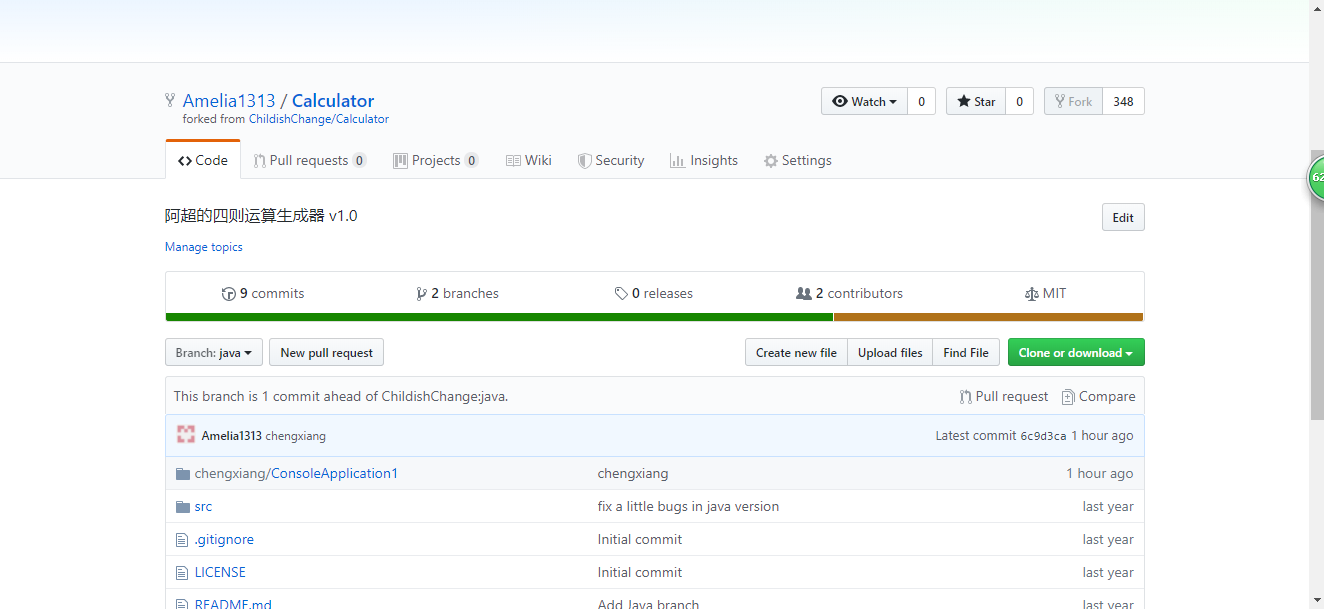Click commit message chengxiang in commit bar
1324x609 pixels.
pyautogui.click(x=296, y=436)
